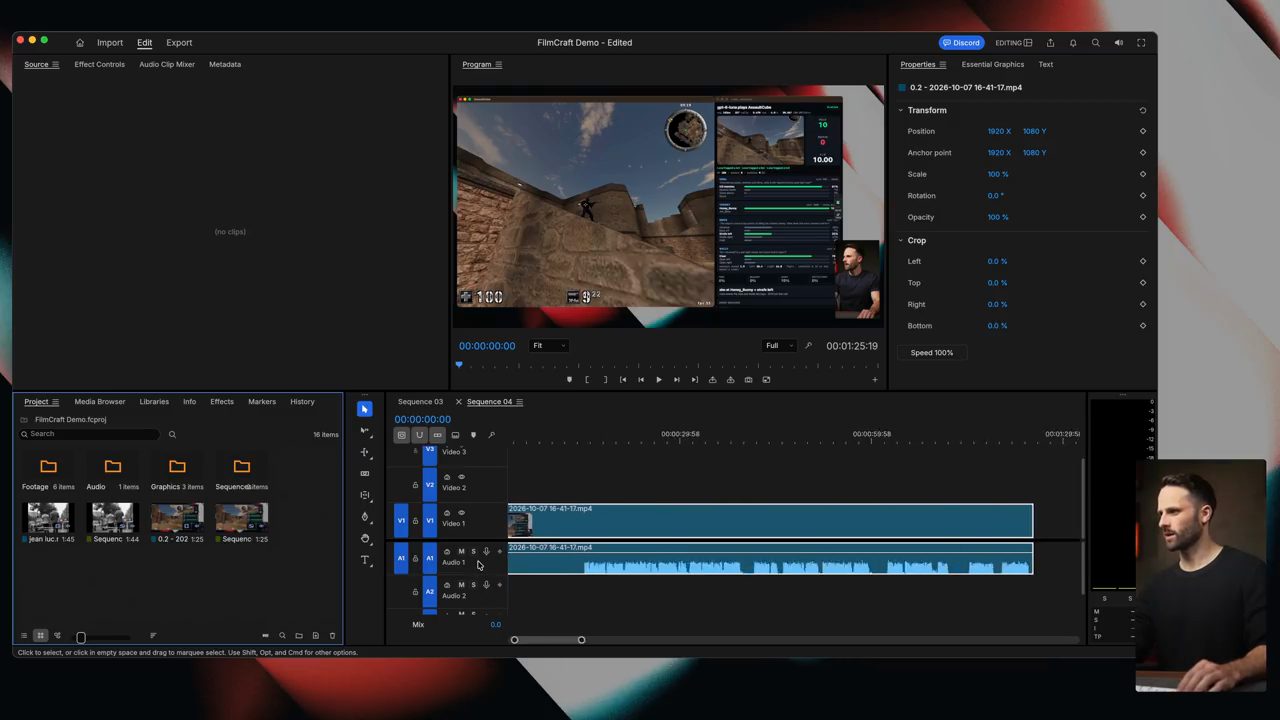This screenshot has height=720, width=1280.
Task: Open the Export workspace
Action: click(179, 43)
